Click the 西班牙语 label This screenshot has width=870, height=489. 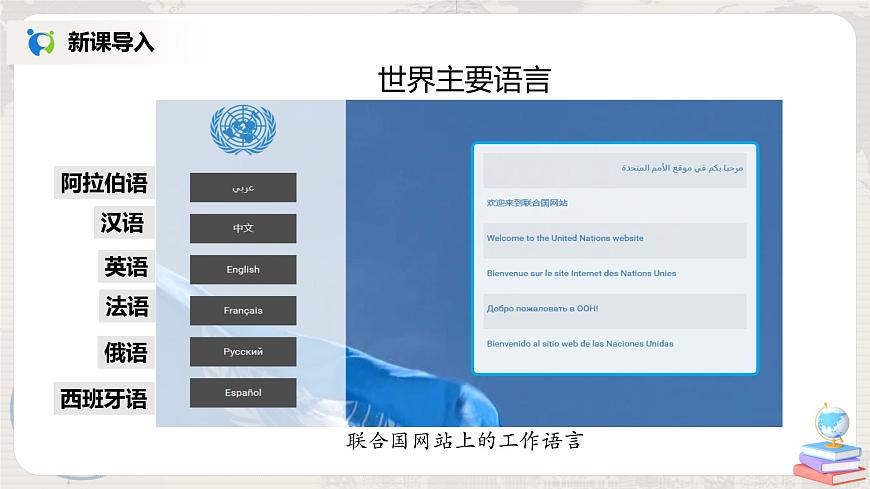pyautogui.click(x=104, y=399)
